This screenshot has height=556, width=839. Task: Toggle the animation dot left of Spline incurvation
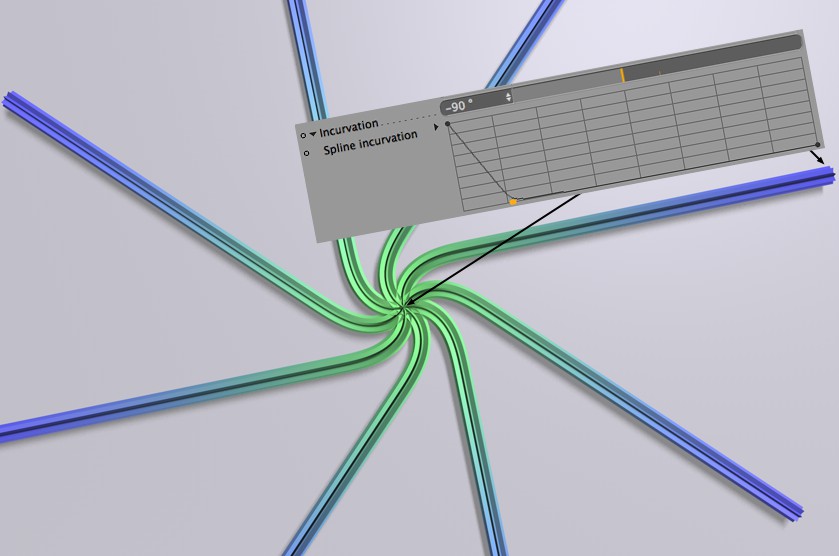click(307, 153)
